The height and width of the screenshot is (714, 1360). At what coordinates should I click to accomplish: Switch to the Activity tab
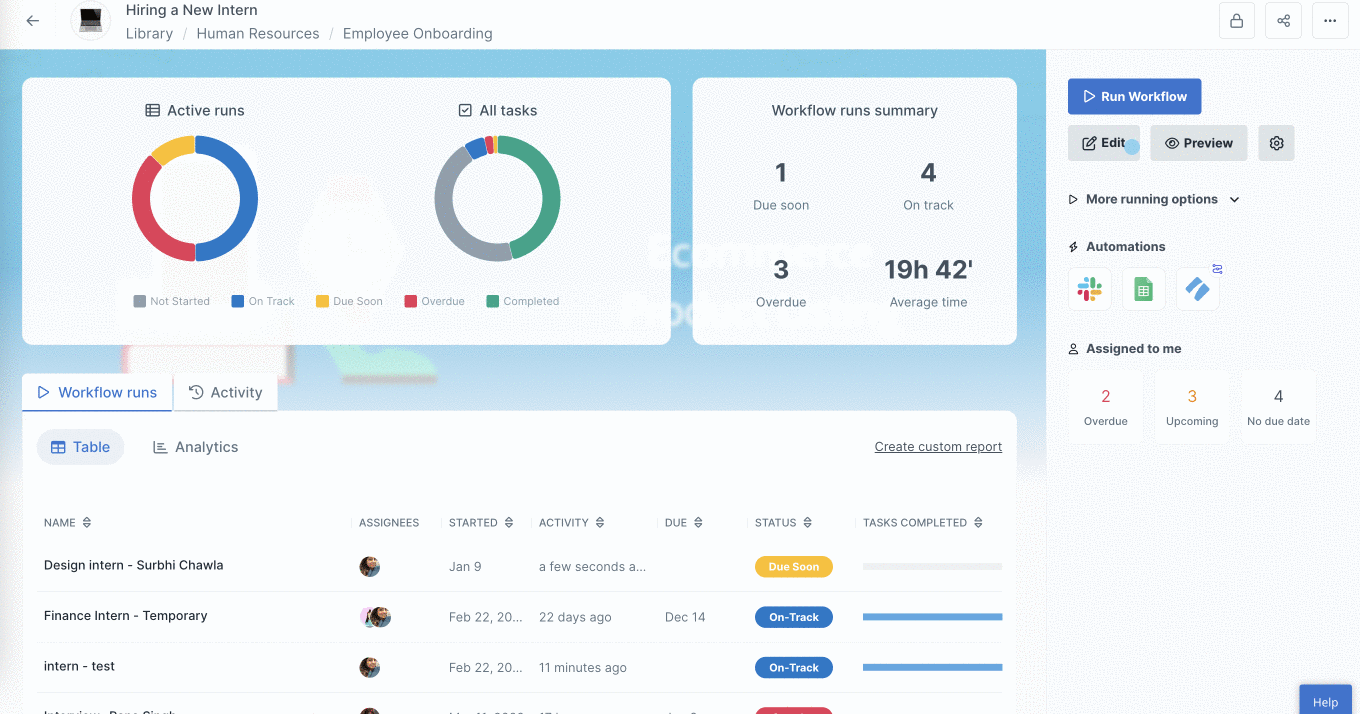(225, 392)
